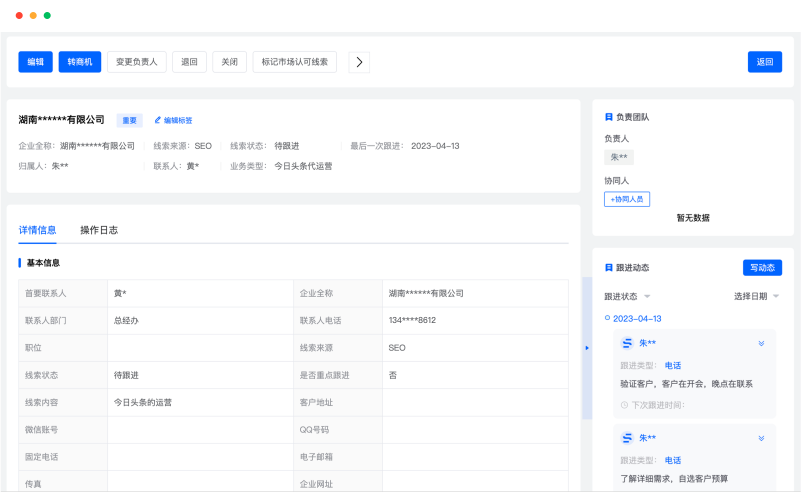Click the 跟进动态 panel icon
Image resolution: width=801 pixels, height=492 pixels.
click(x=608, y=268)
